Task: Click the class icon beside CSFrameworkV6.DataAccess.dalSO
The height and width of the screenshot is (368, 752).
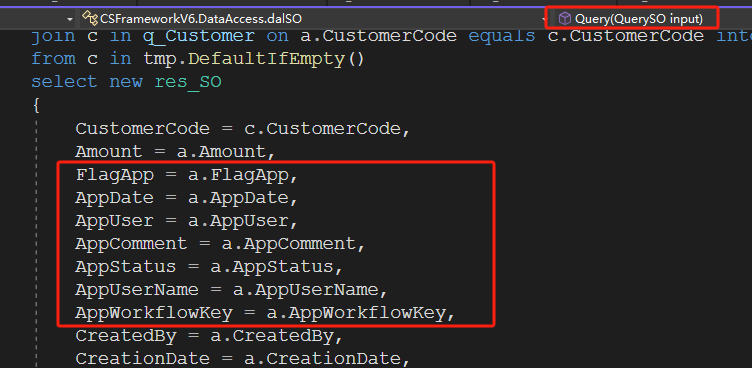Action: click(90, 18)
